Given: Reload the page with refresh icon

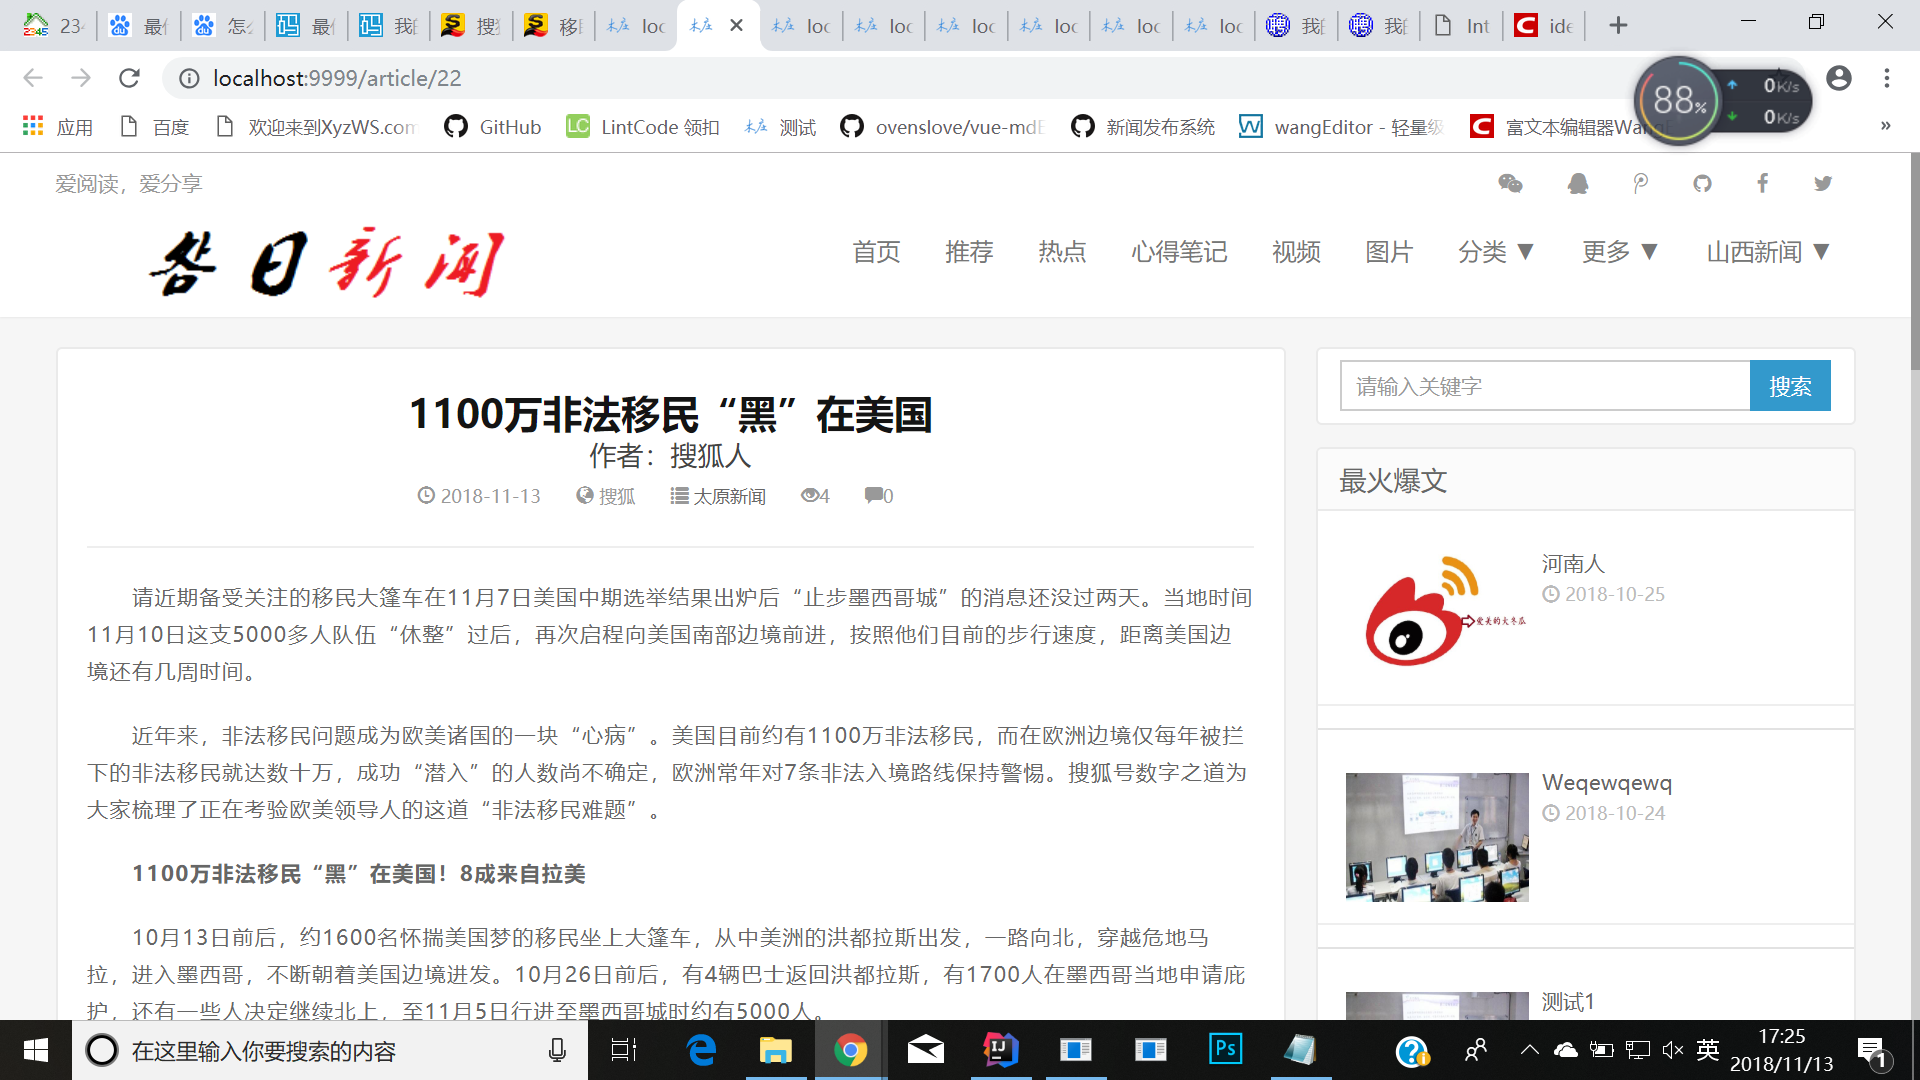Looking at the screenshot, I should pos(129,78).
